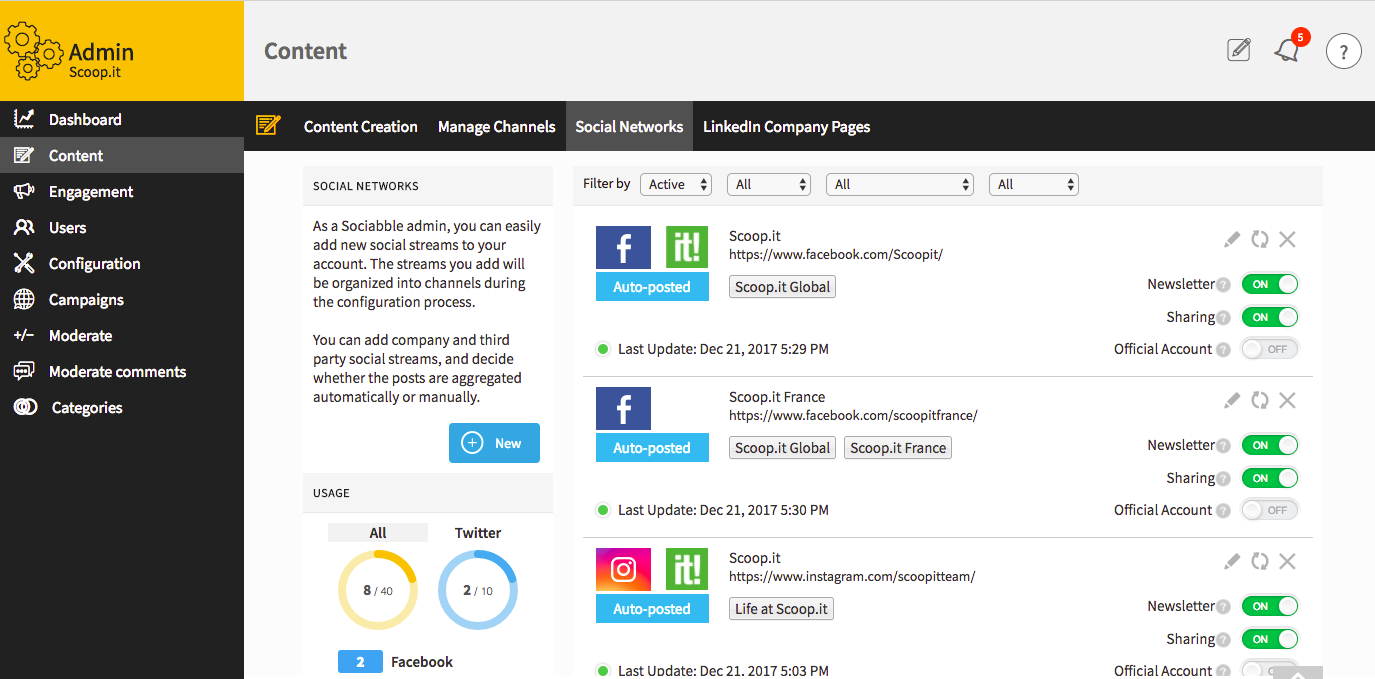The height and width of the screenshot is (679, 1375).
Task: Open LinkedIn Company Pages tab
Action: 786,126
